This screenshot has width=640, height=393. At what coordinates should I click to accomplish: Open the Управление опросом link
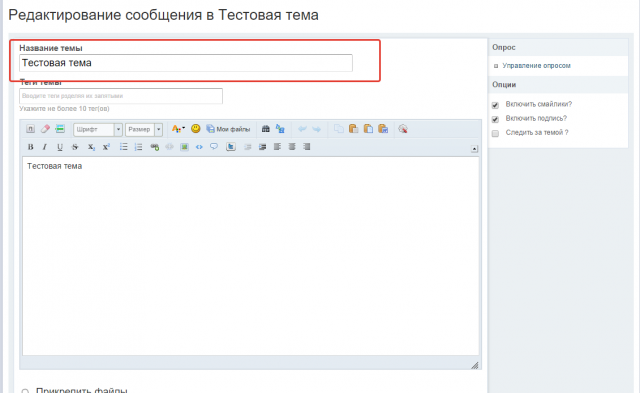[x=536, y=66]
